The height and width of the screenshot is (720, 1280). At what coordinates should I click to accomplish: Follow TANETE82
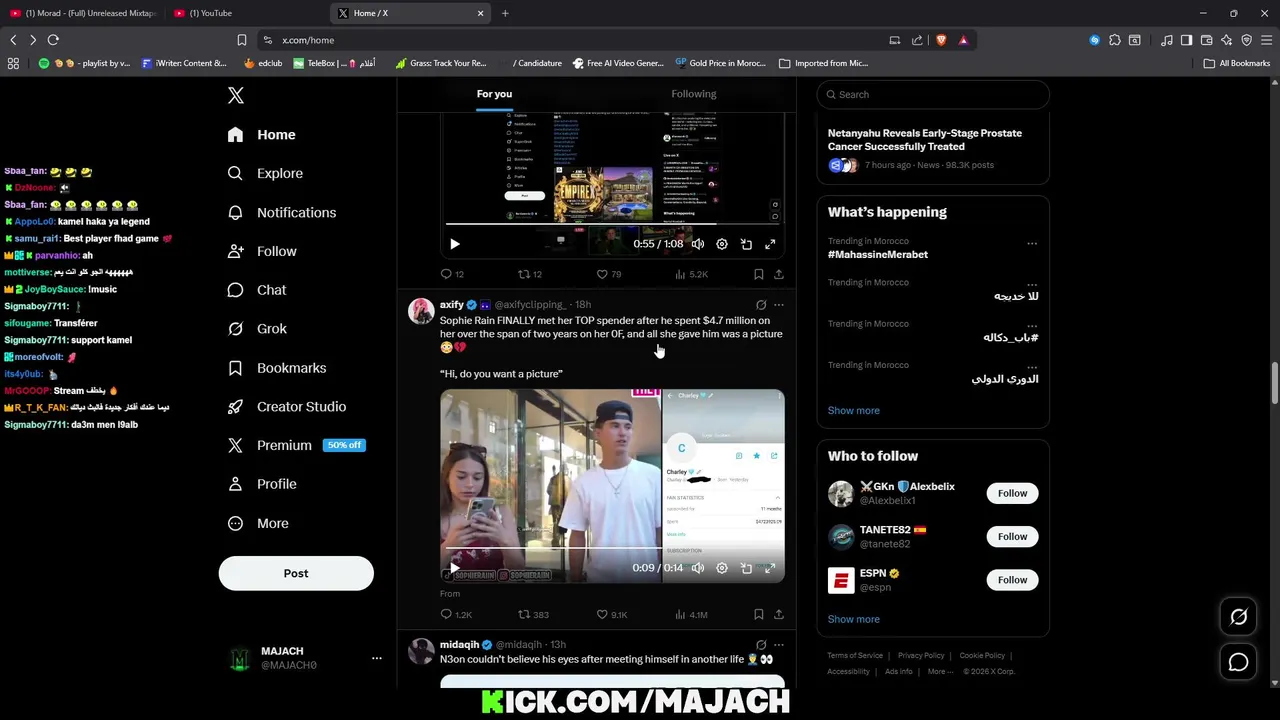click(x=1012, y=537)
